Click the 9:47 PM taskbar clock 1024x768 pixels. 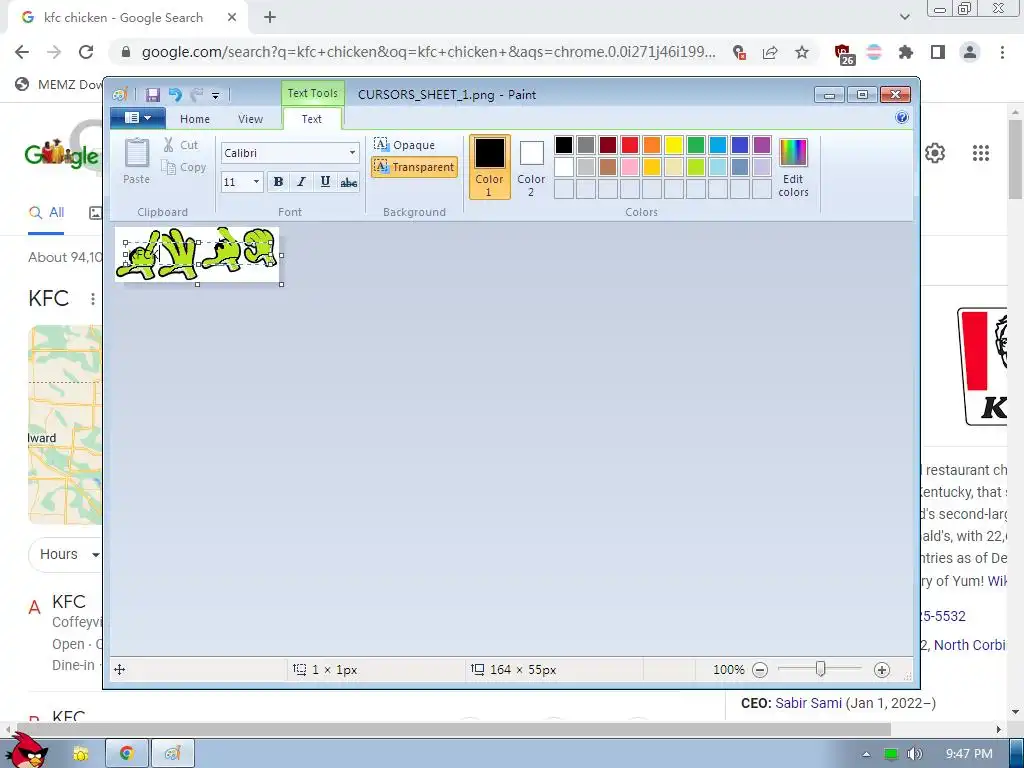tap(969, 754)
